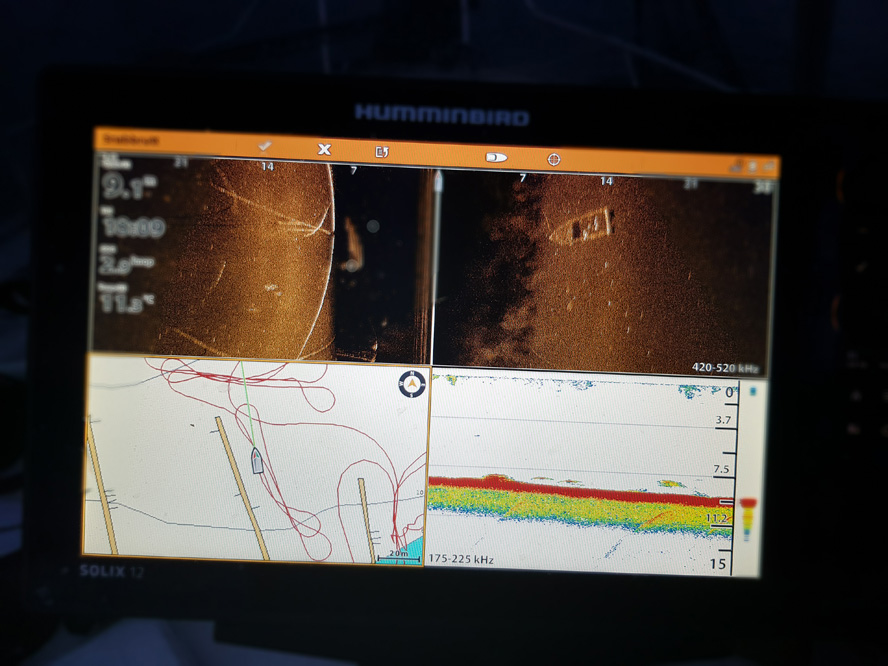Tap the 420-520 kHz frequency label
This screenshot has height=666, width=888.
[725, 368]
